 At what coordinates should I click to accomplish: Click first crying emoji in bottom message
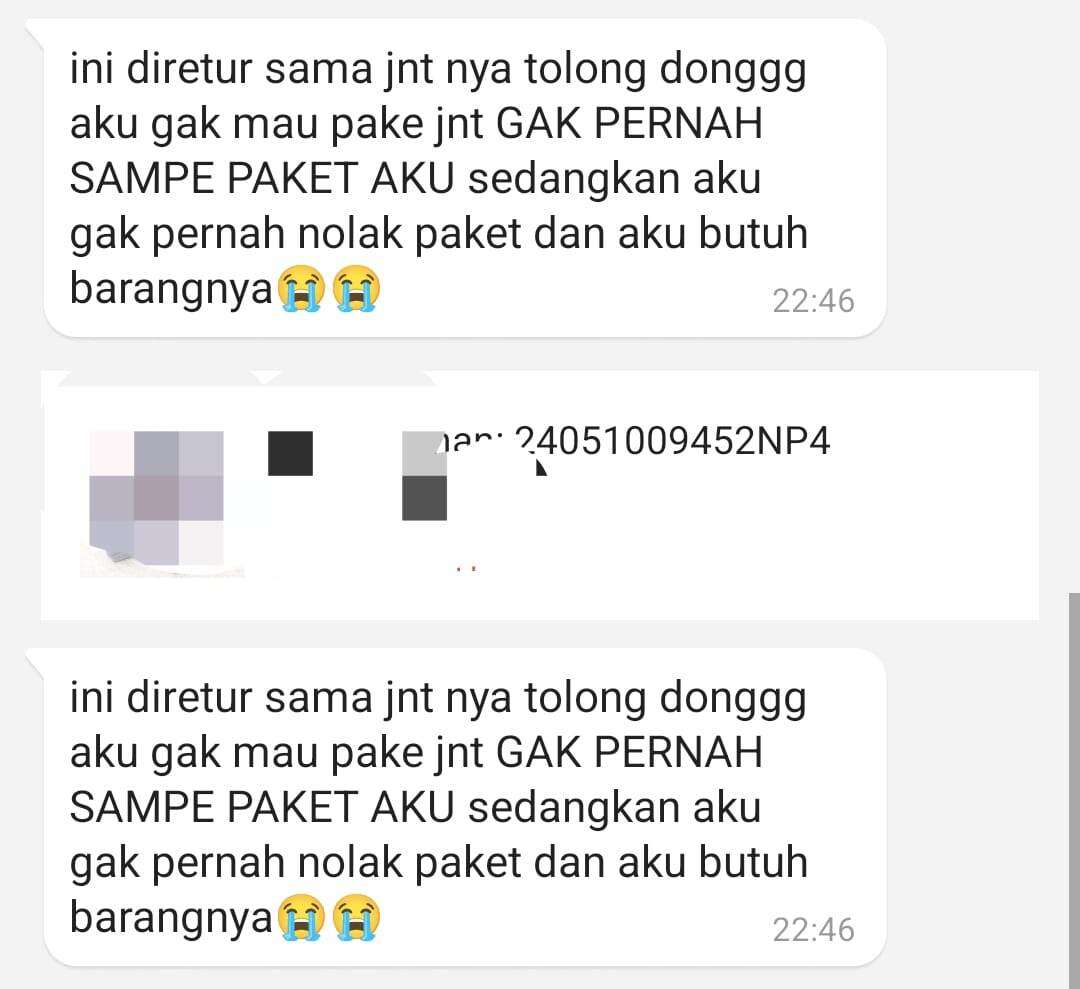pos(300,917)
